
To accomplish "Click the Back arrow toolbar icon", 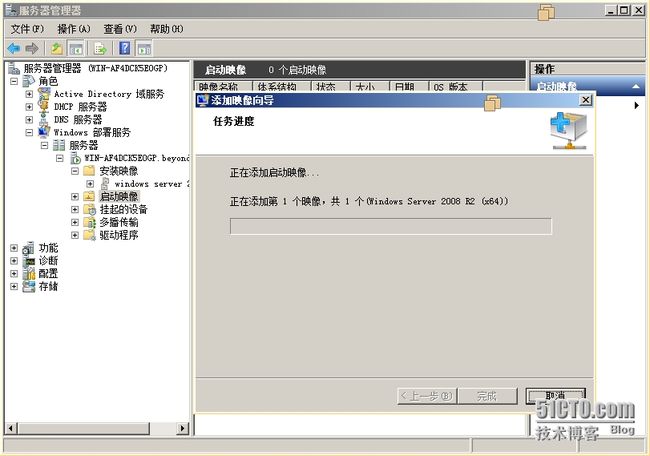I will click(14, 49).
